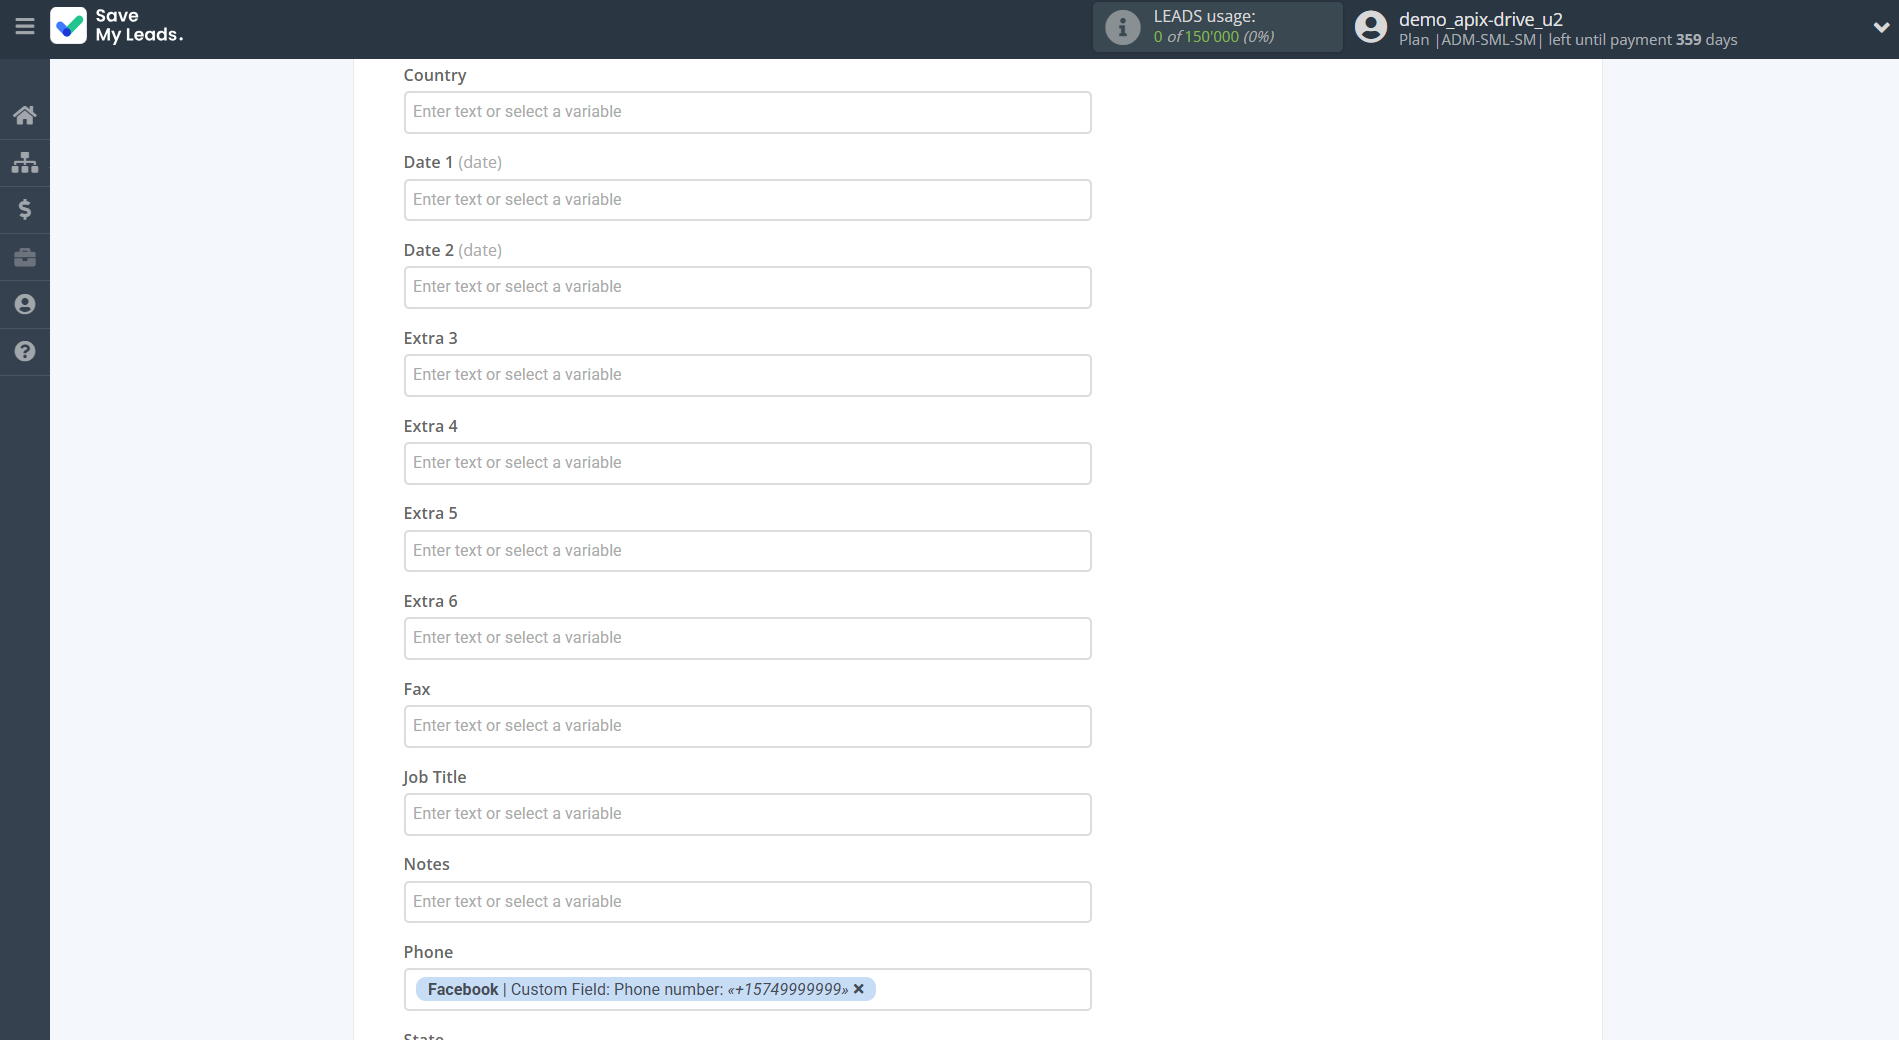Click the user avatar in the header

[1370, 27]
